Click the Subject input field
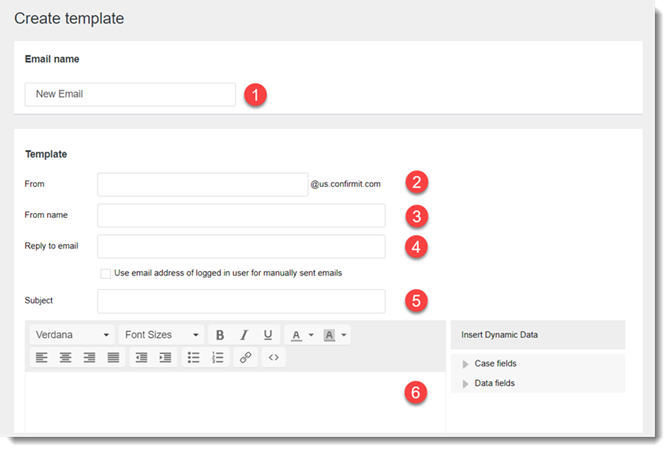Viewport: 670px width, 452px height. tap(241, 301)
